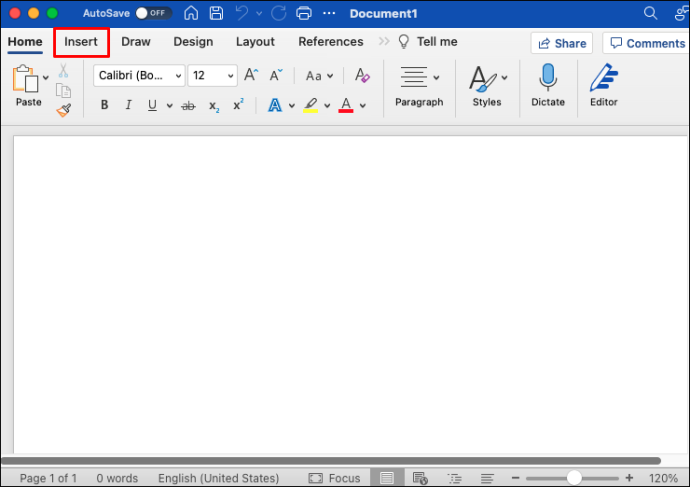Click the zoom out minus button
This screenshot has width=690, height=487.
pos(515,478)
